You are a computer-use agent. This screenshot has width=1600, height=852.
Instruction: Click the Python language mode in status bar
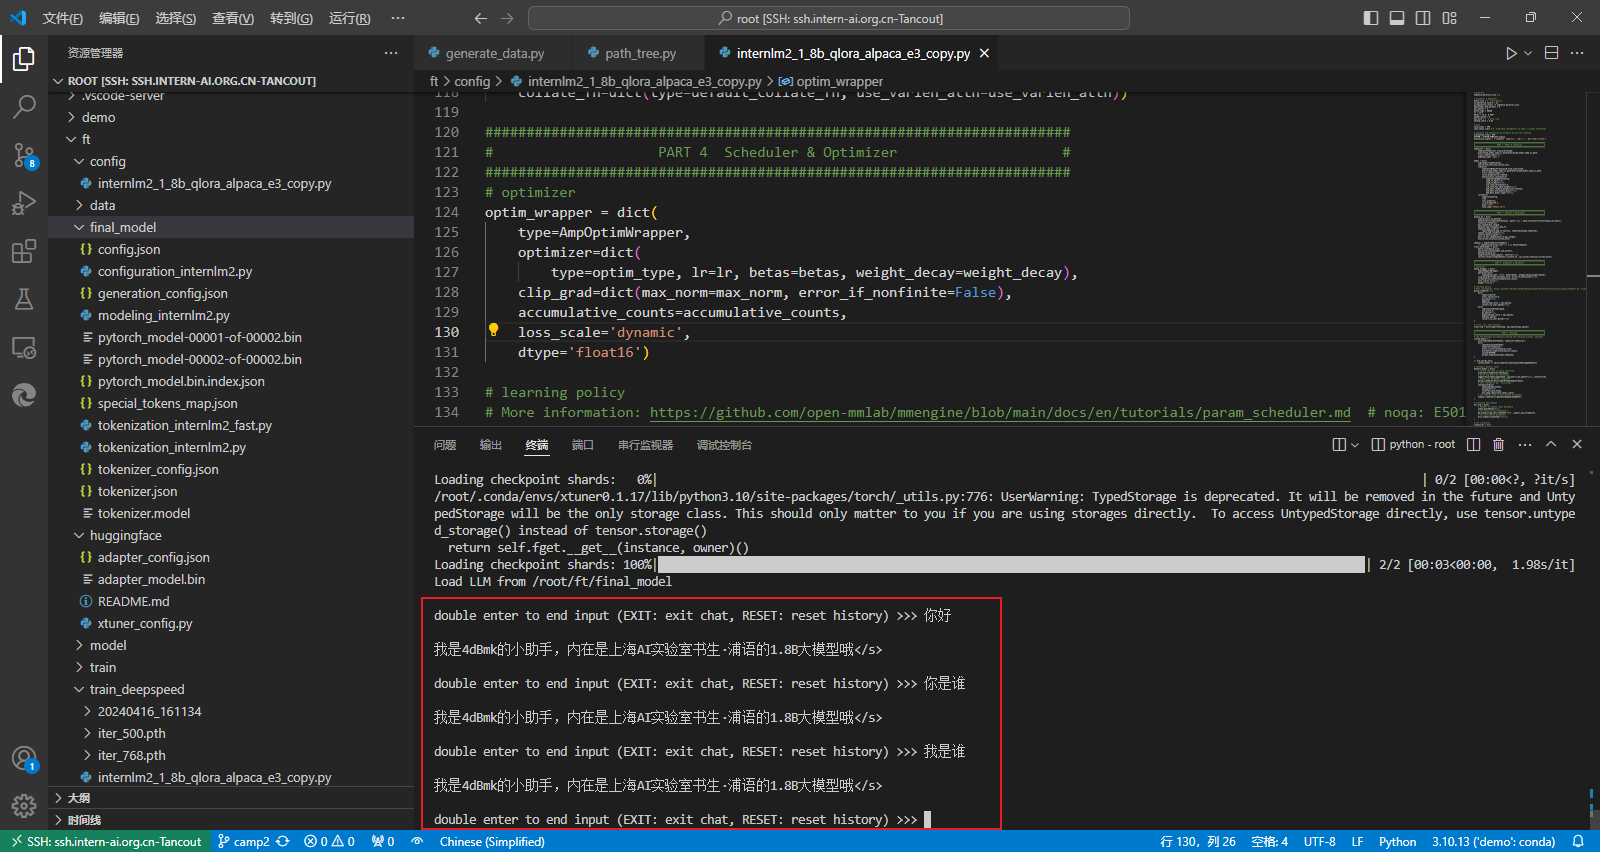[1397, 841]
